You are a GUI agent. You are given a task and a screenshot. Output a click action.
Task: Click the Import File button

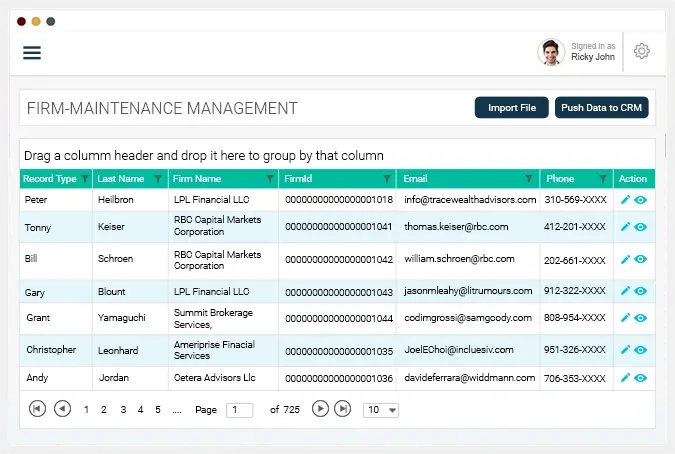coord(511,108)
